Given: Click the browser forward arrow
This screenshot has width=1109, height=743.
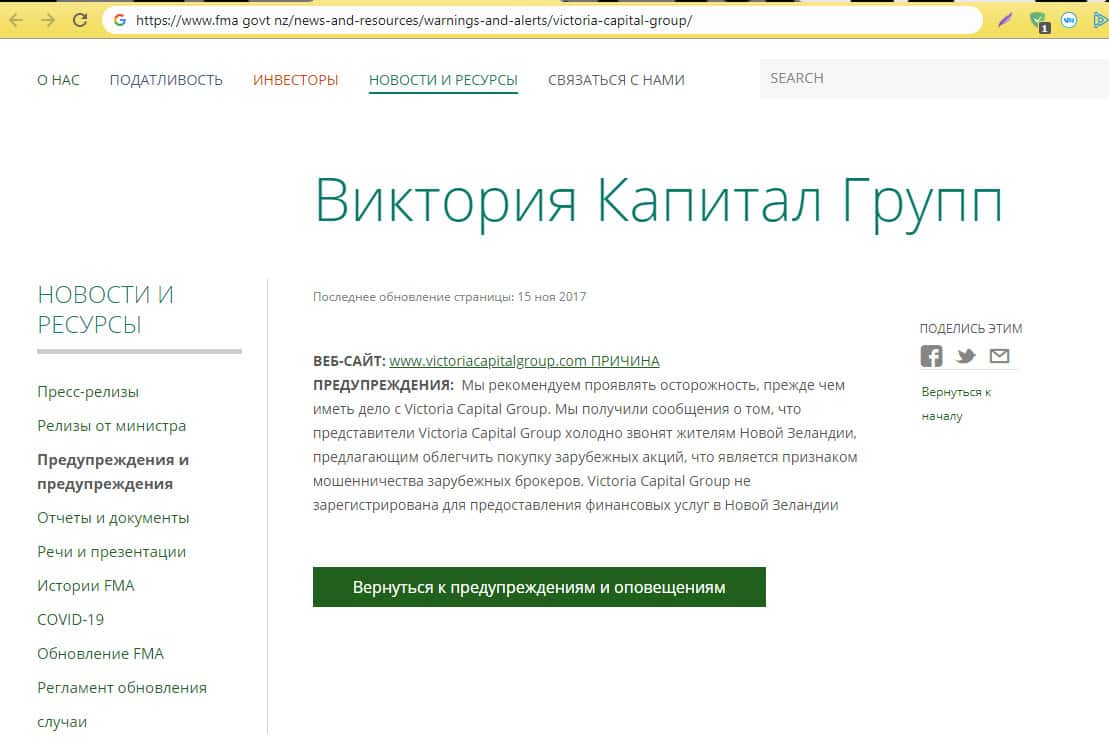Looking at the screenshot, I should coord(47,20).
